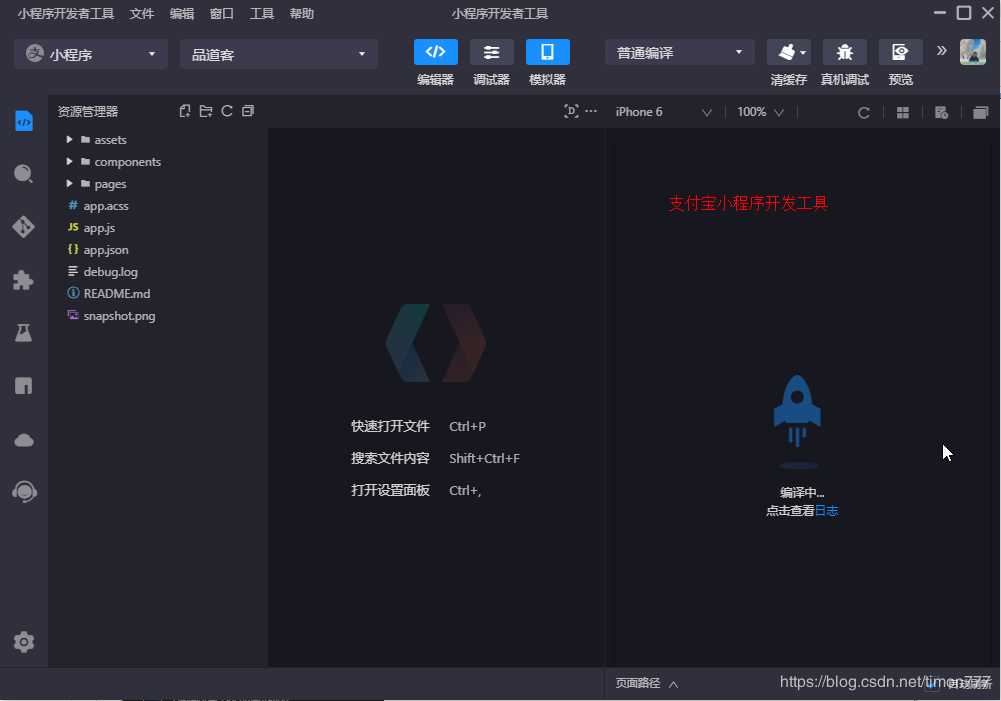Open the 品道客 project selector dropdown
The image size is (1001, 701).
point(279,54)
